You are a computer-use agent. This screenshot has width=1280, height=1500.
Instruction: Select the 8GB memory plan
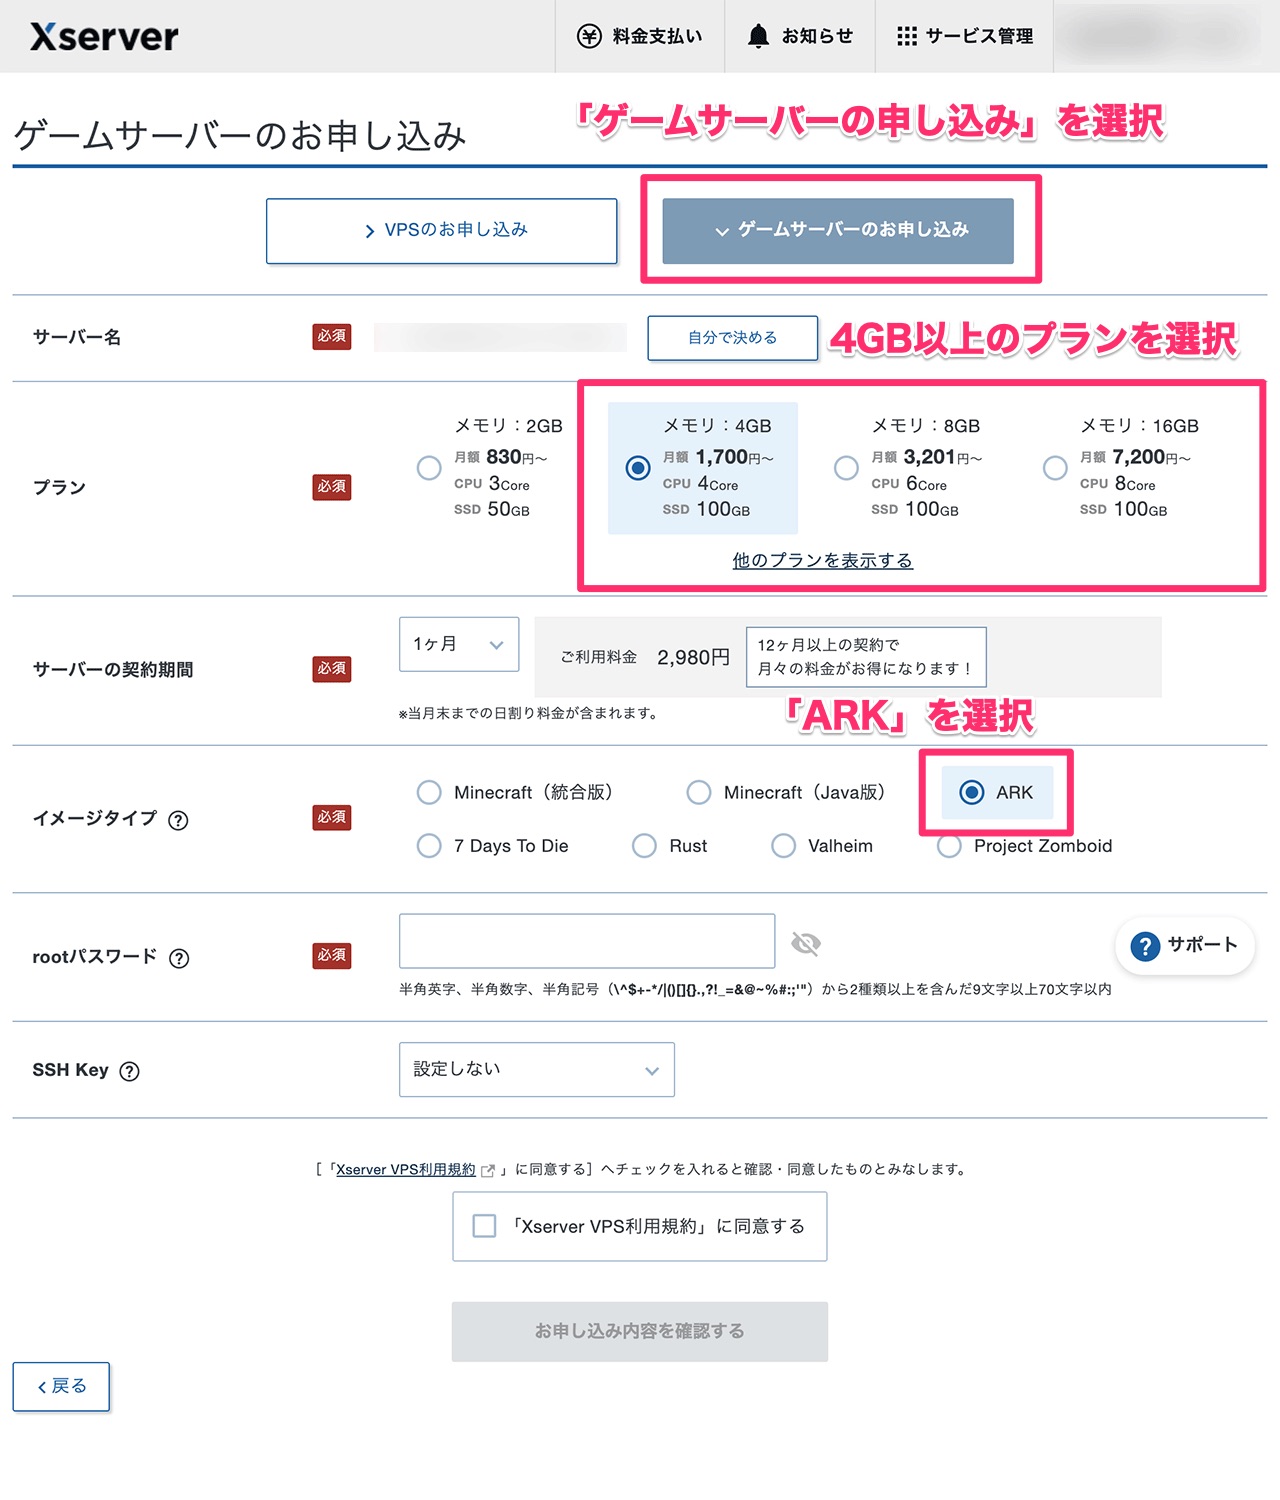pyautogui.click(x=846, y=467)
